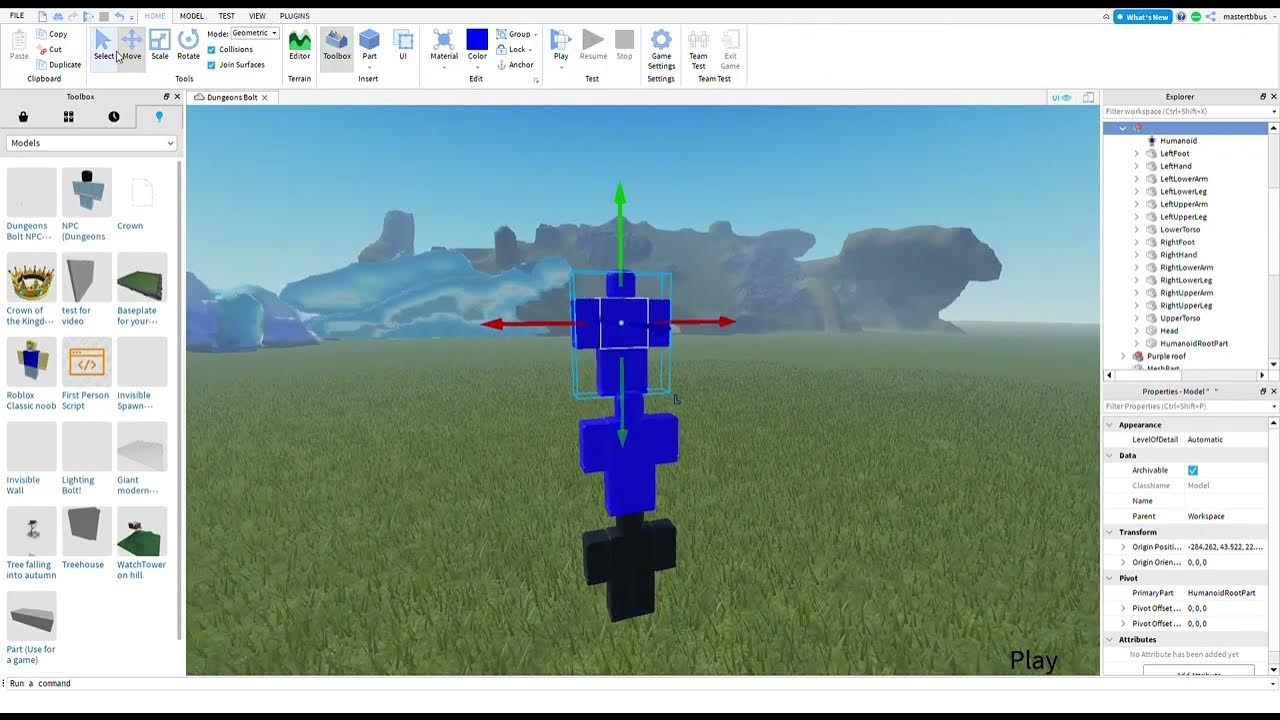This screenshot has height=720, width=1280.
Task: Select the Move tool
Action: 131,45
